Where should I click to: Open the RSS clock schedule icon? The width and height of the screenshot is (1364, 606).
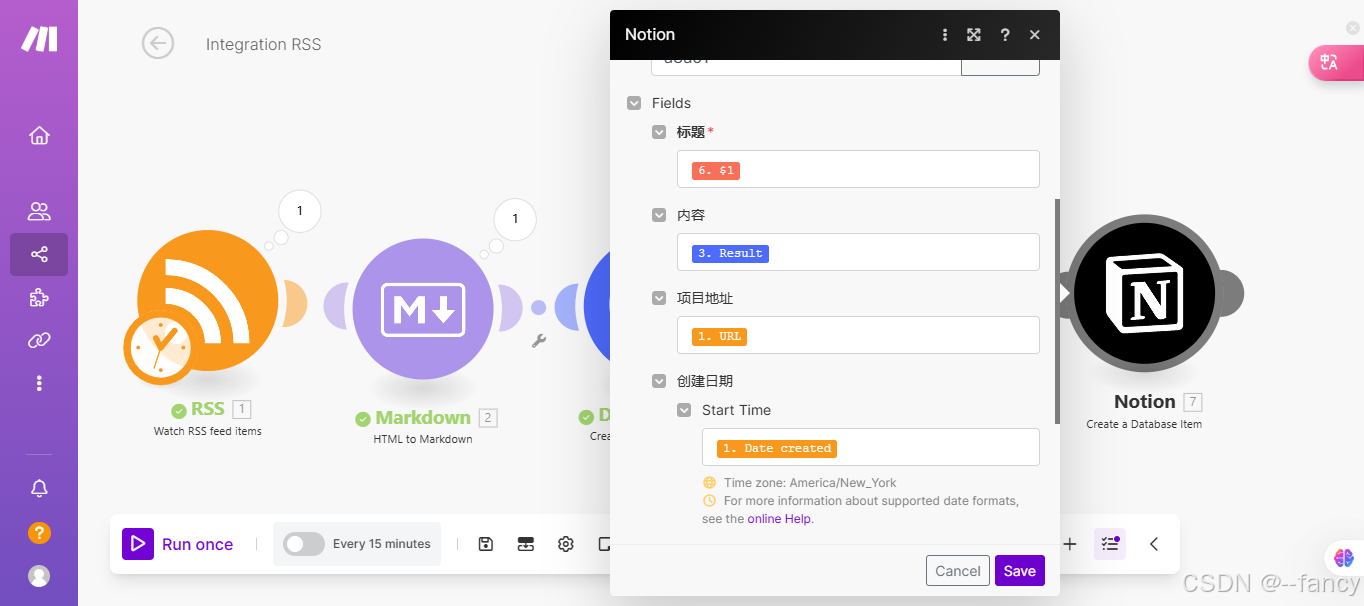pos(158,349)
